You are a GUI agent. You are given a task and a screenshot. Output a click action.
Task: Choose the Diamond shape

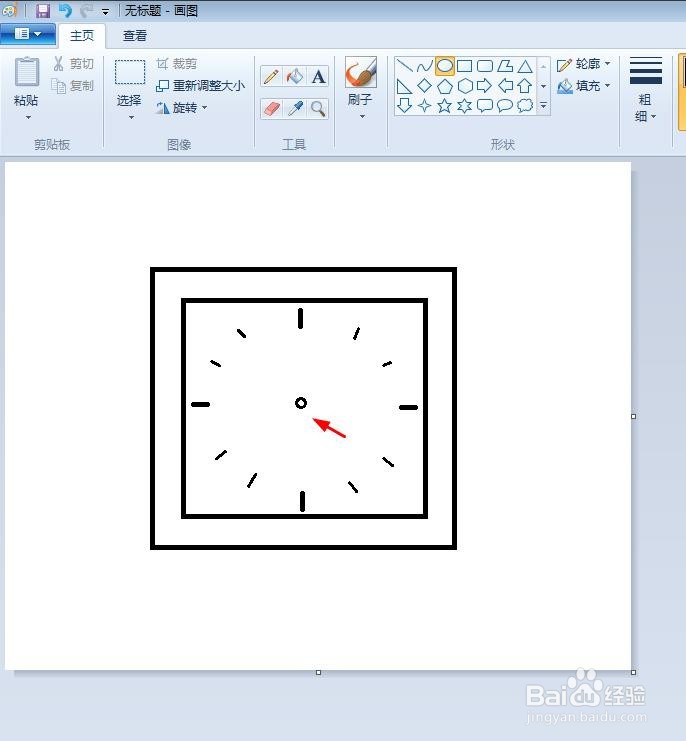click(424, 86)
